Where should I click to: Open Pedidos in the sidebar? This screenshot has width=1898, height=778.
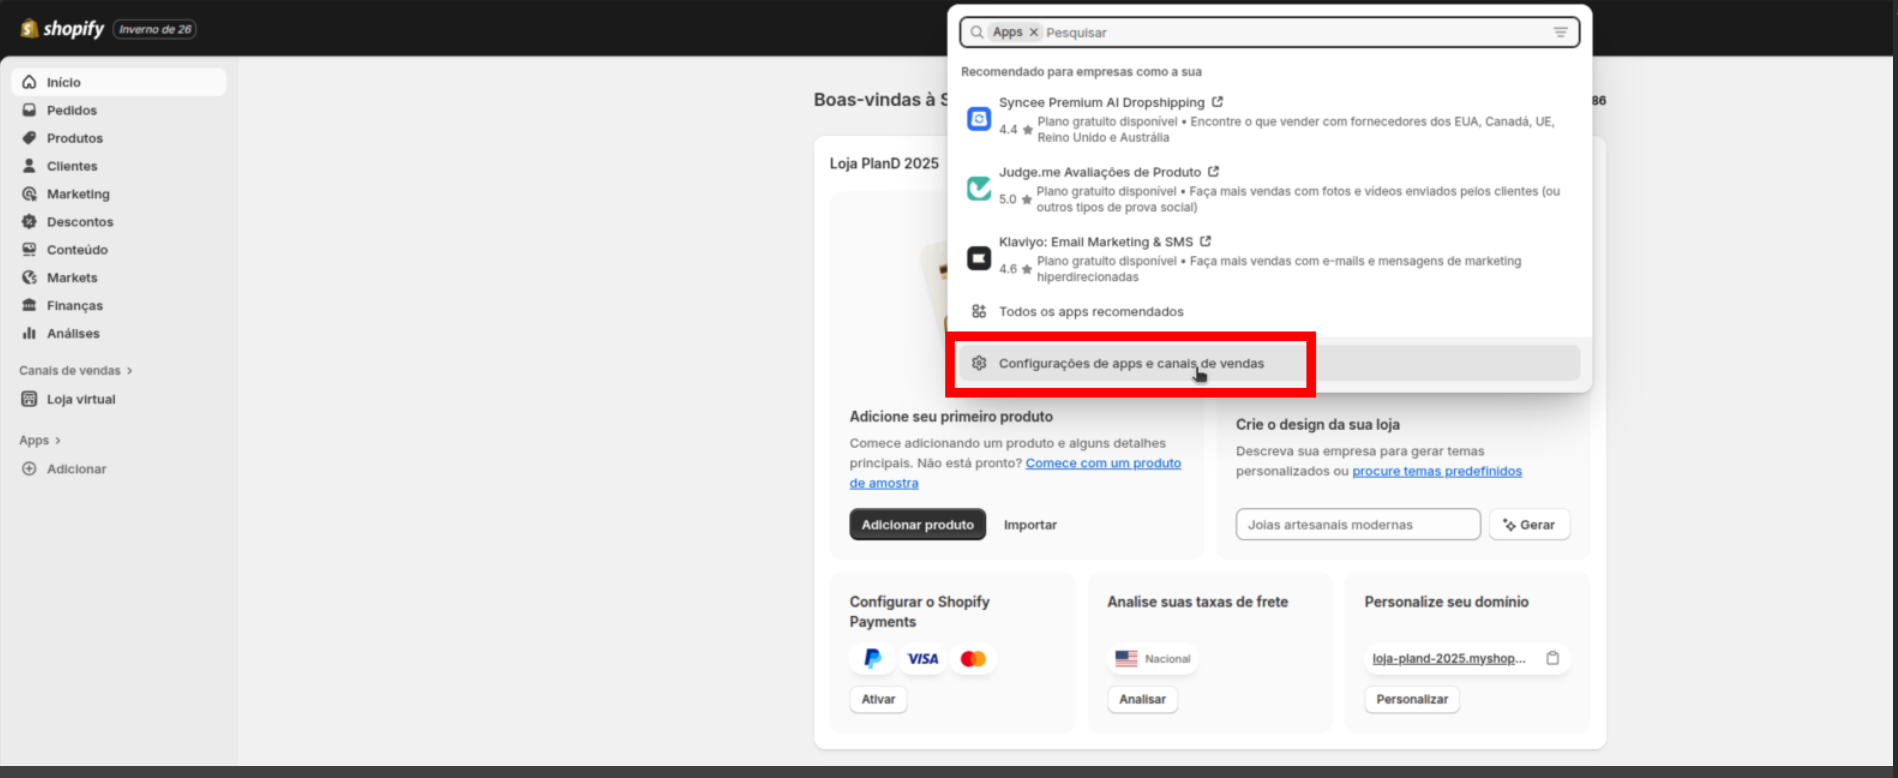click(119, 110)
